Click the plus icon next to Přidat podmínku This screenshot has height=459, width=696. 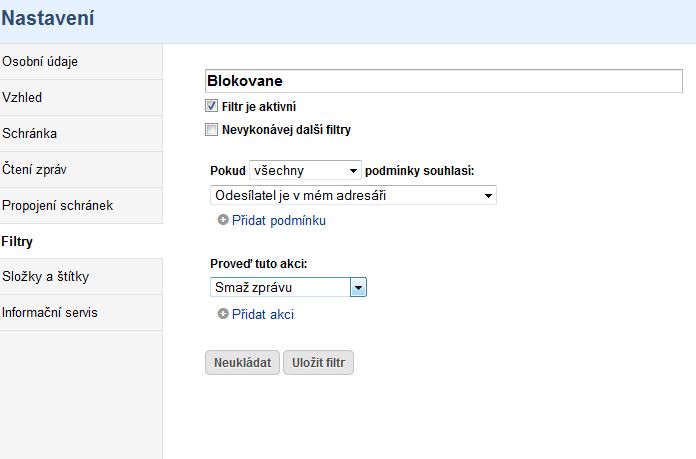223,220
